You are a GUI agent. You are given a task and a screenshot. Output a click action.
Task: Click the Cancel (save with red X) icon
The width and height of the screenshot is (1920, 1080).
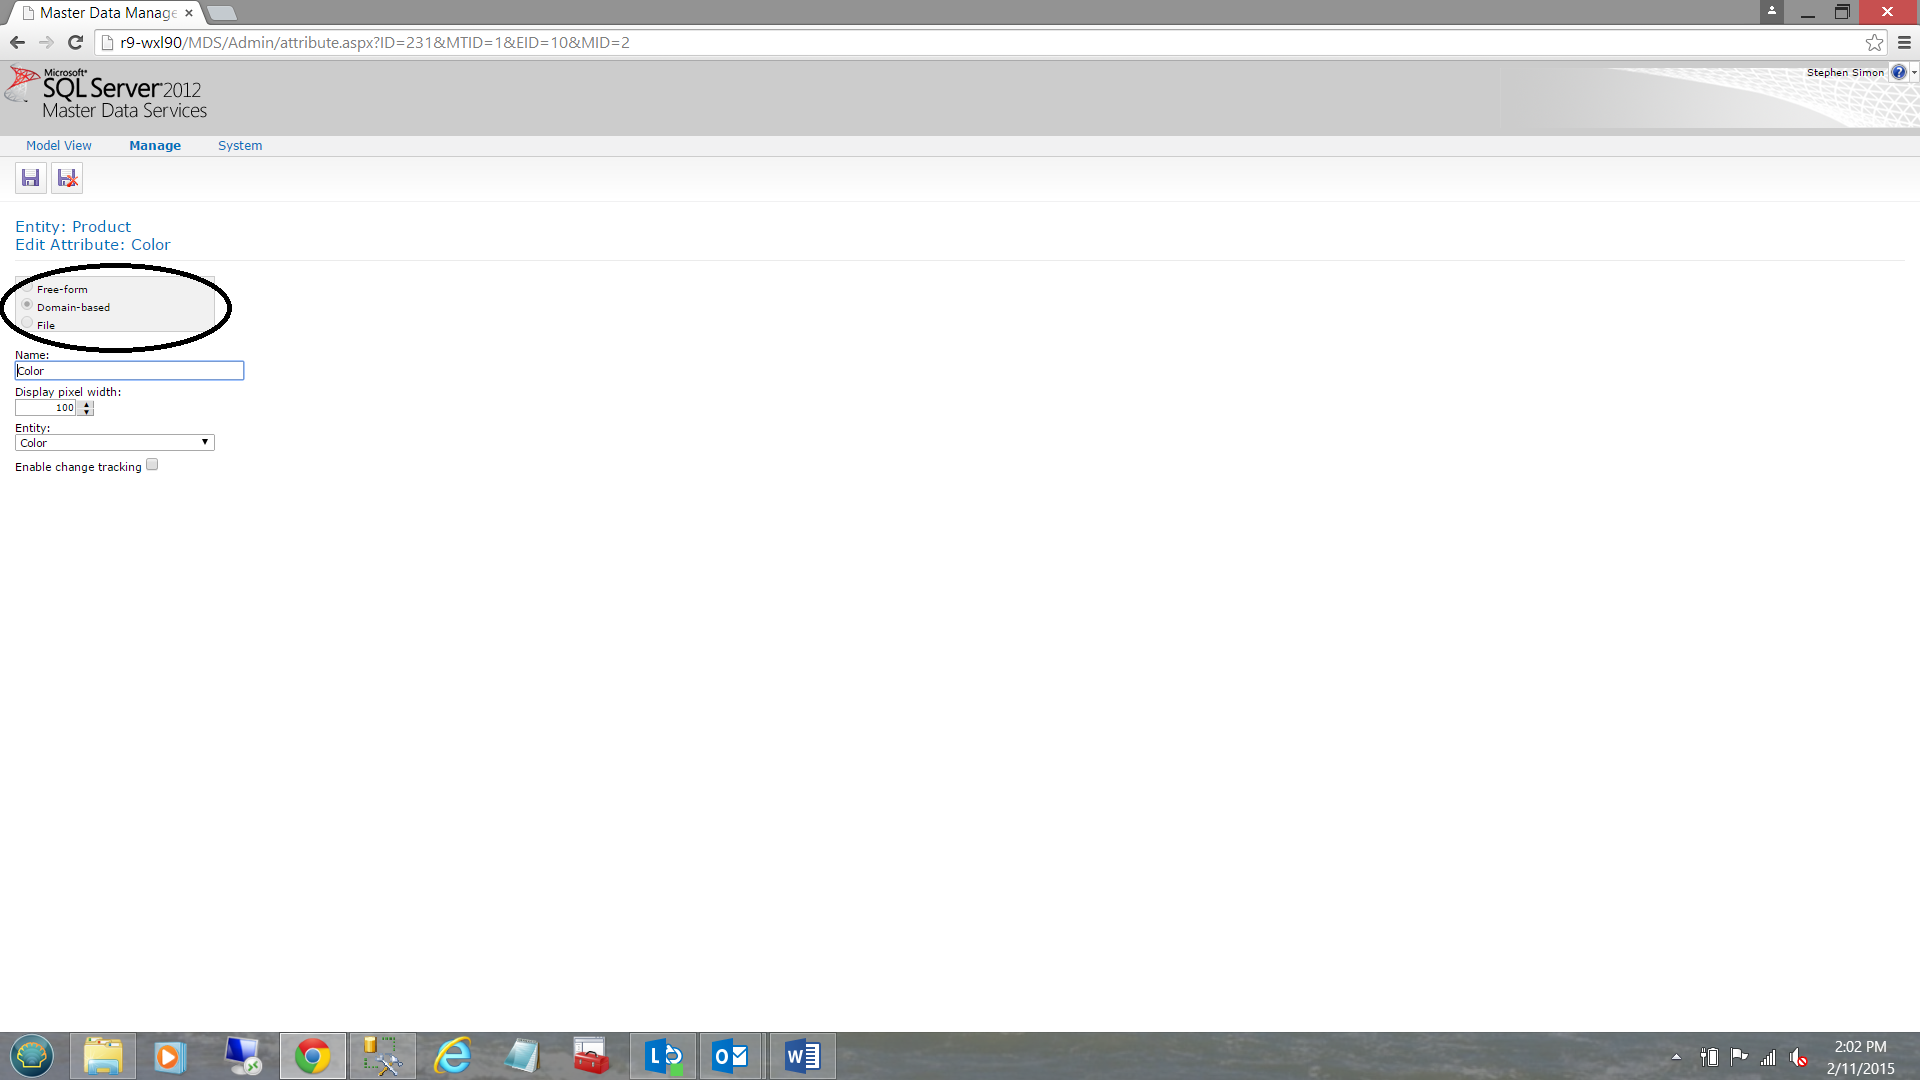tap(67, 178)
